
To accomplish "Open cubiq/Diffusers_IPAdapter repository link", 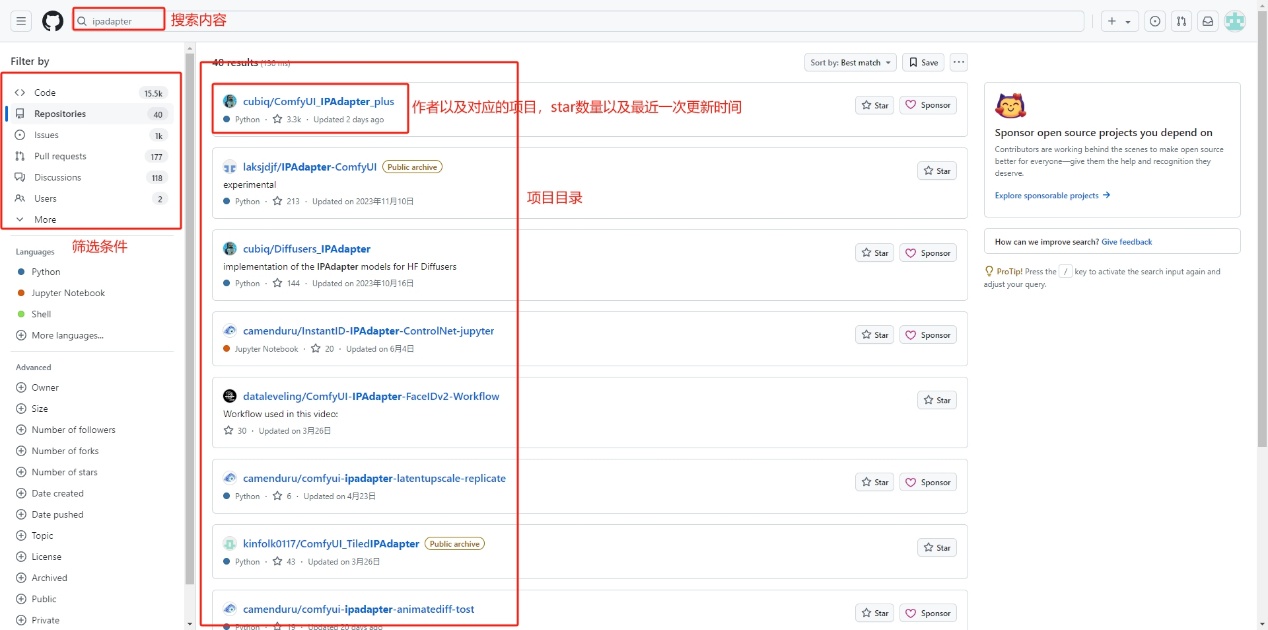I will coord(306,249).
